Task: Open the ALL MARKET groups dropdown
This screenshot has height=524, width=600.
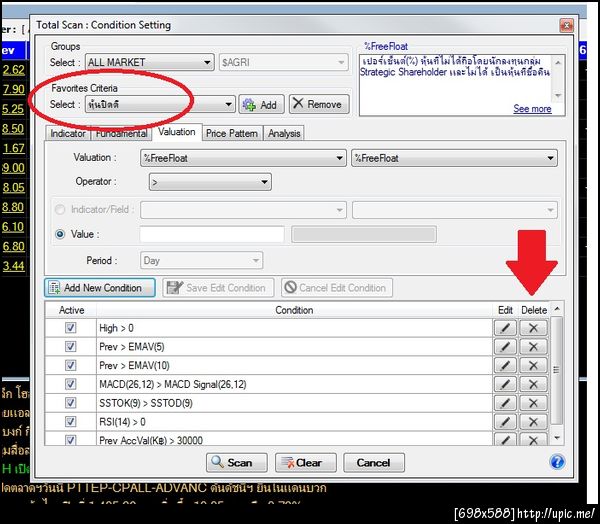Action: coord(150,62)
